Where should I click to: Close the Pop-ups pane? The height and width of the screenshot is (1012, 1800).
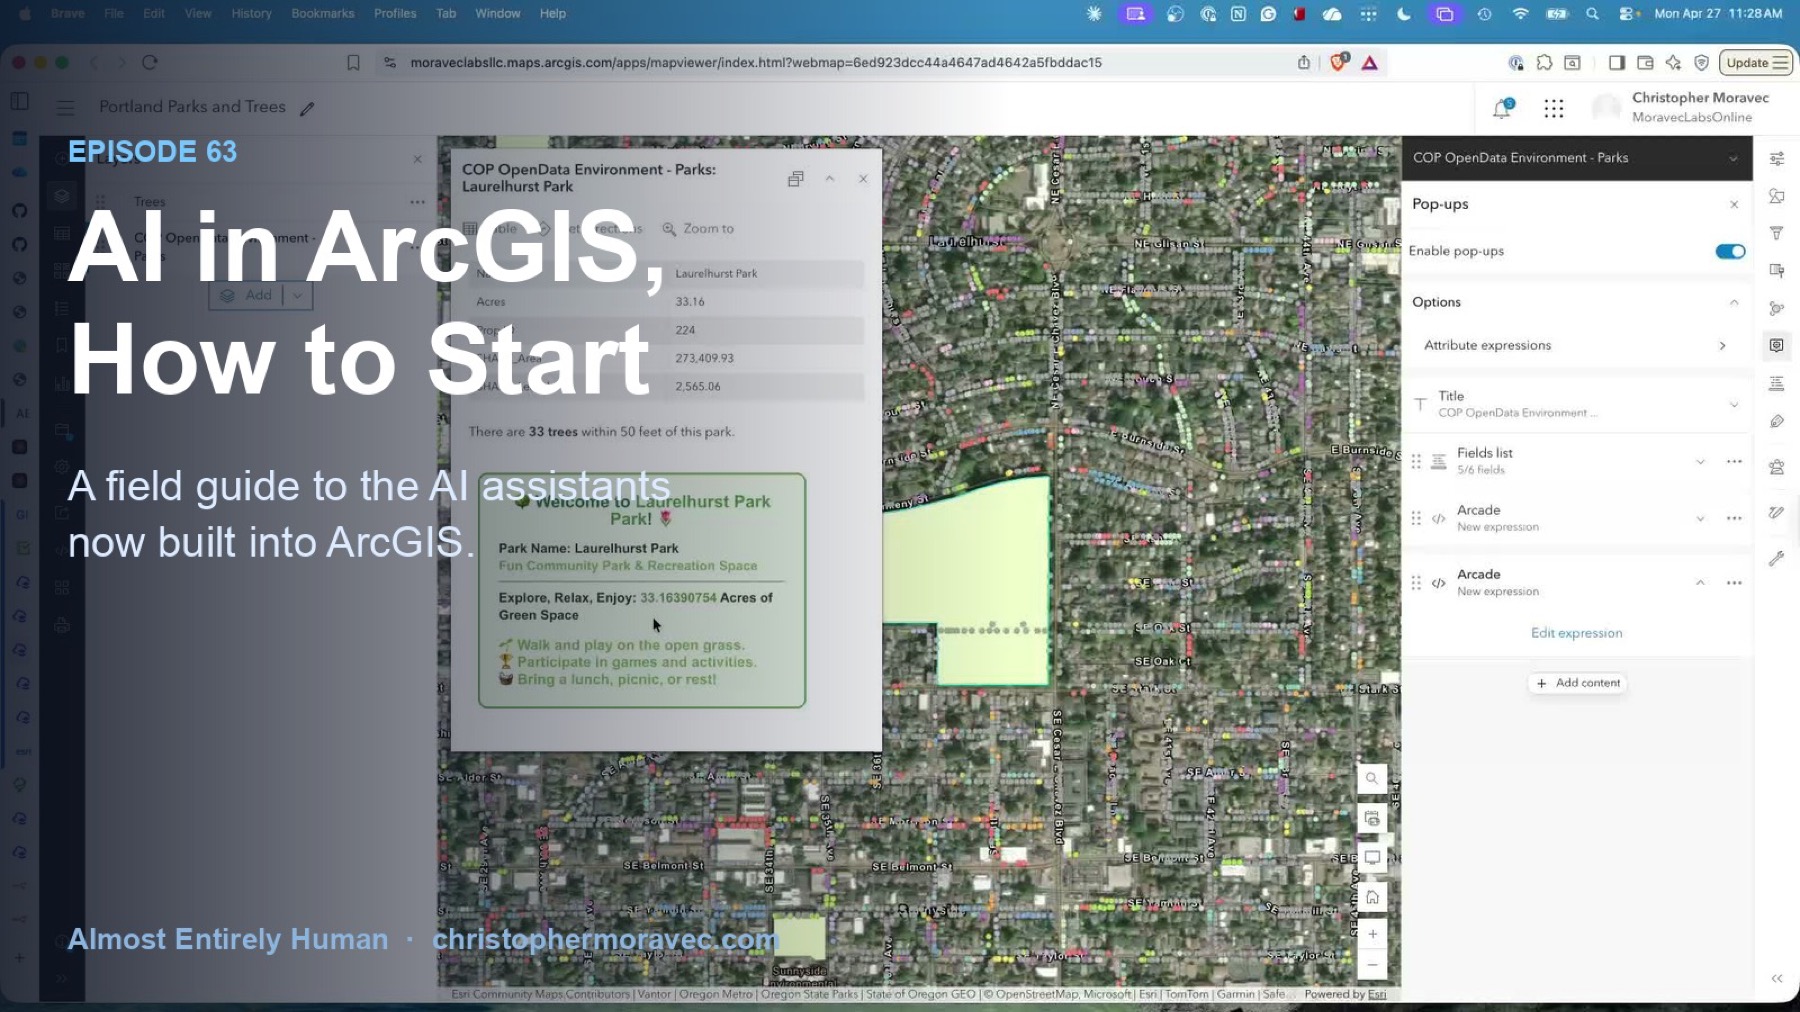[x=1734, y=204]
